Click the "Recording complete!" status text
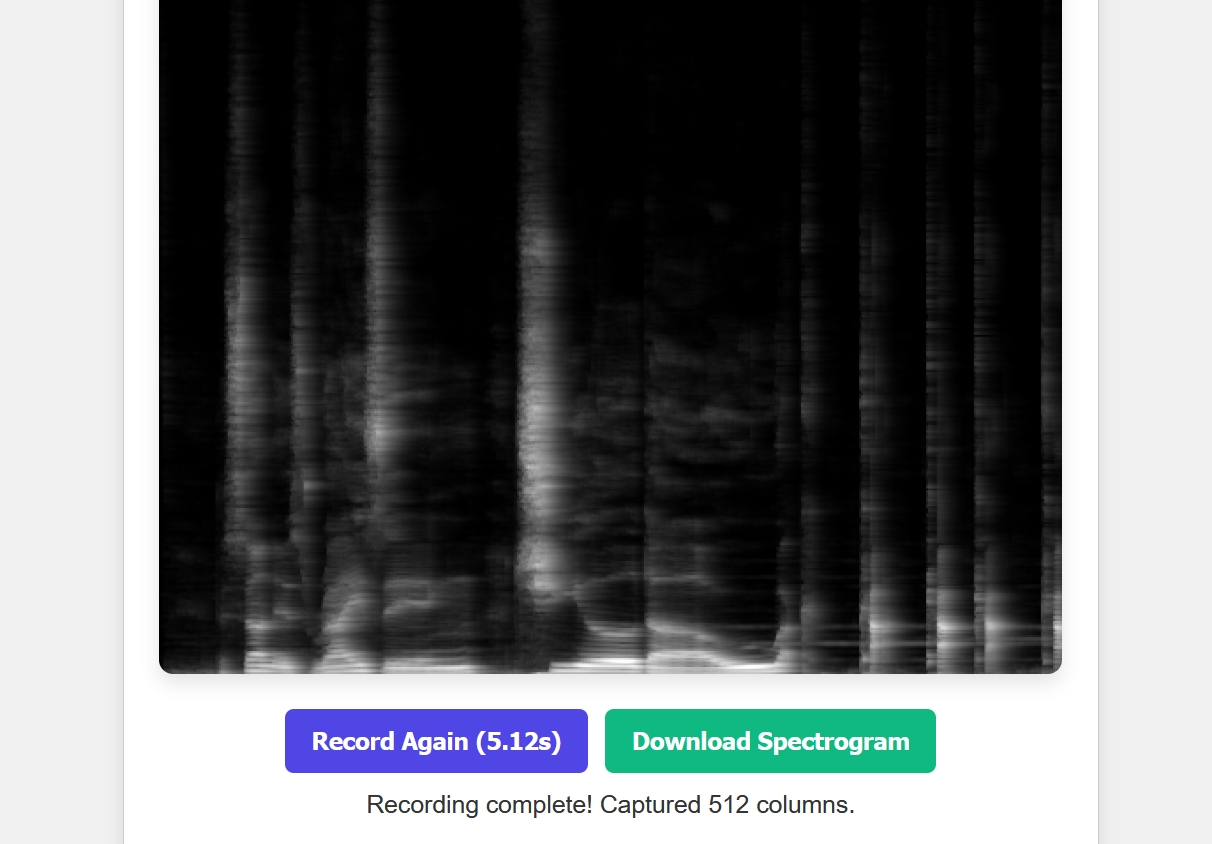The height and width of the screenshot is (844, 1212). click(480, 805)
